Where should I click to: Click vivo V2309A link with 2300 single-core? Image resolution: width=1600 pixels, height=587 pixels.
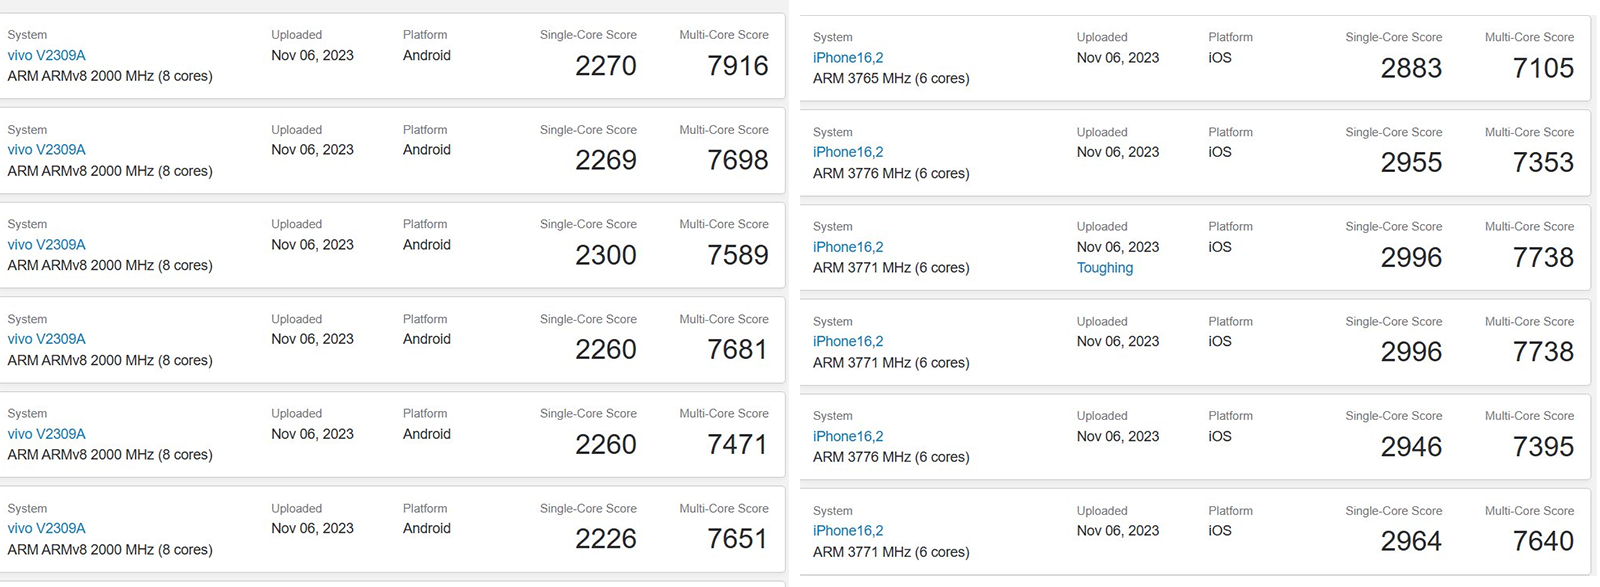tap(46, 245)
